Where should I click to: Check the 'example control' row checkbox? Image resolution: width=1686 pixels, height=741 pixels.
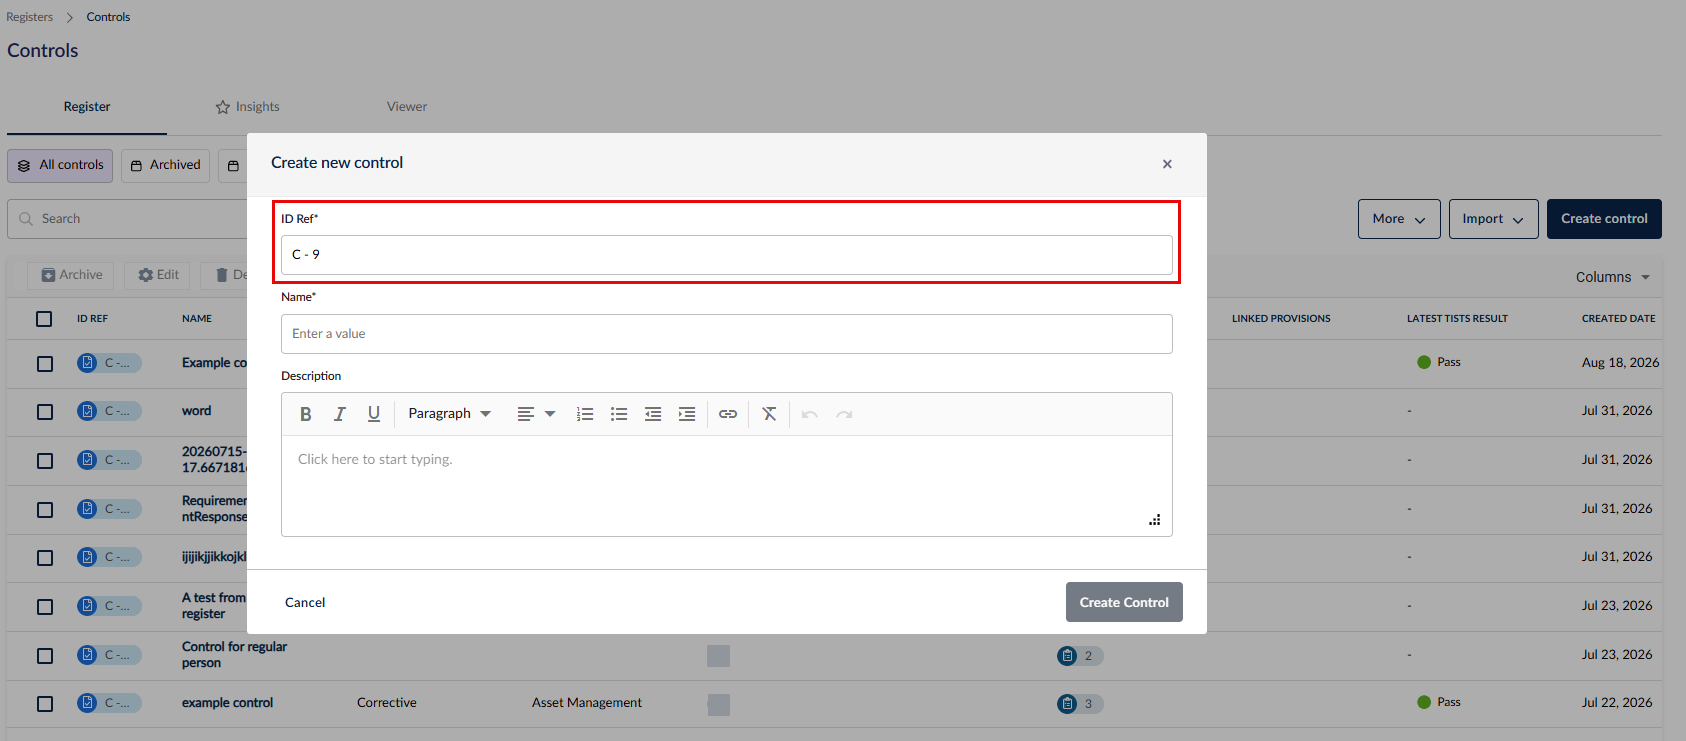coord(45,704)
